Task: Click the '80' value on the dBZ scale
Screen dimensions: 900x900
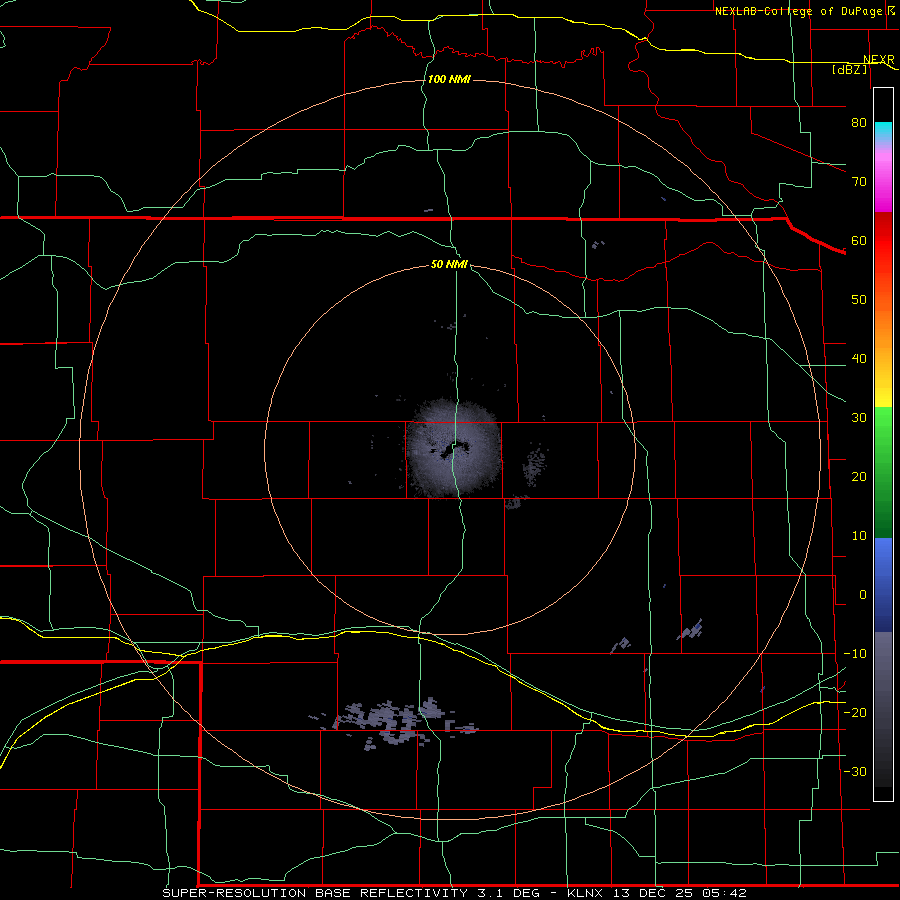Action: tap(859, 122)
